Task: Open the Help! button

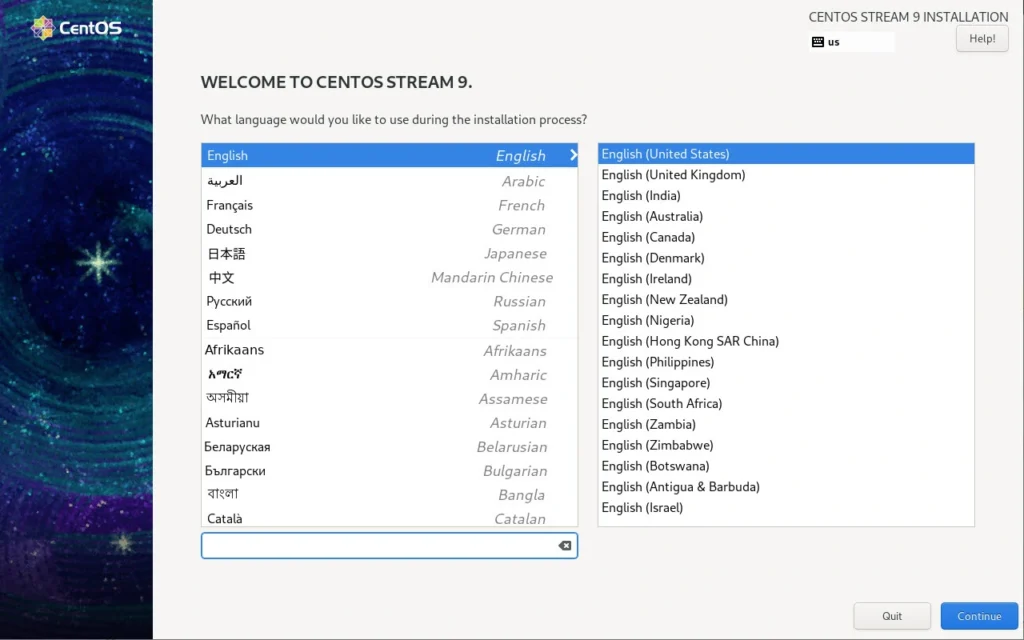Action: [981, 39]
